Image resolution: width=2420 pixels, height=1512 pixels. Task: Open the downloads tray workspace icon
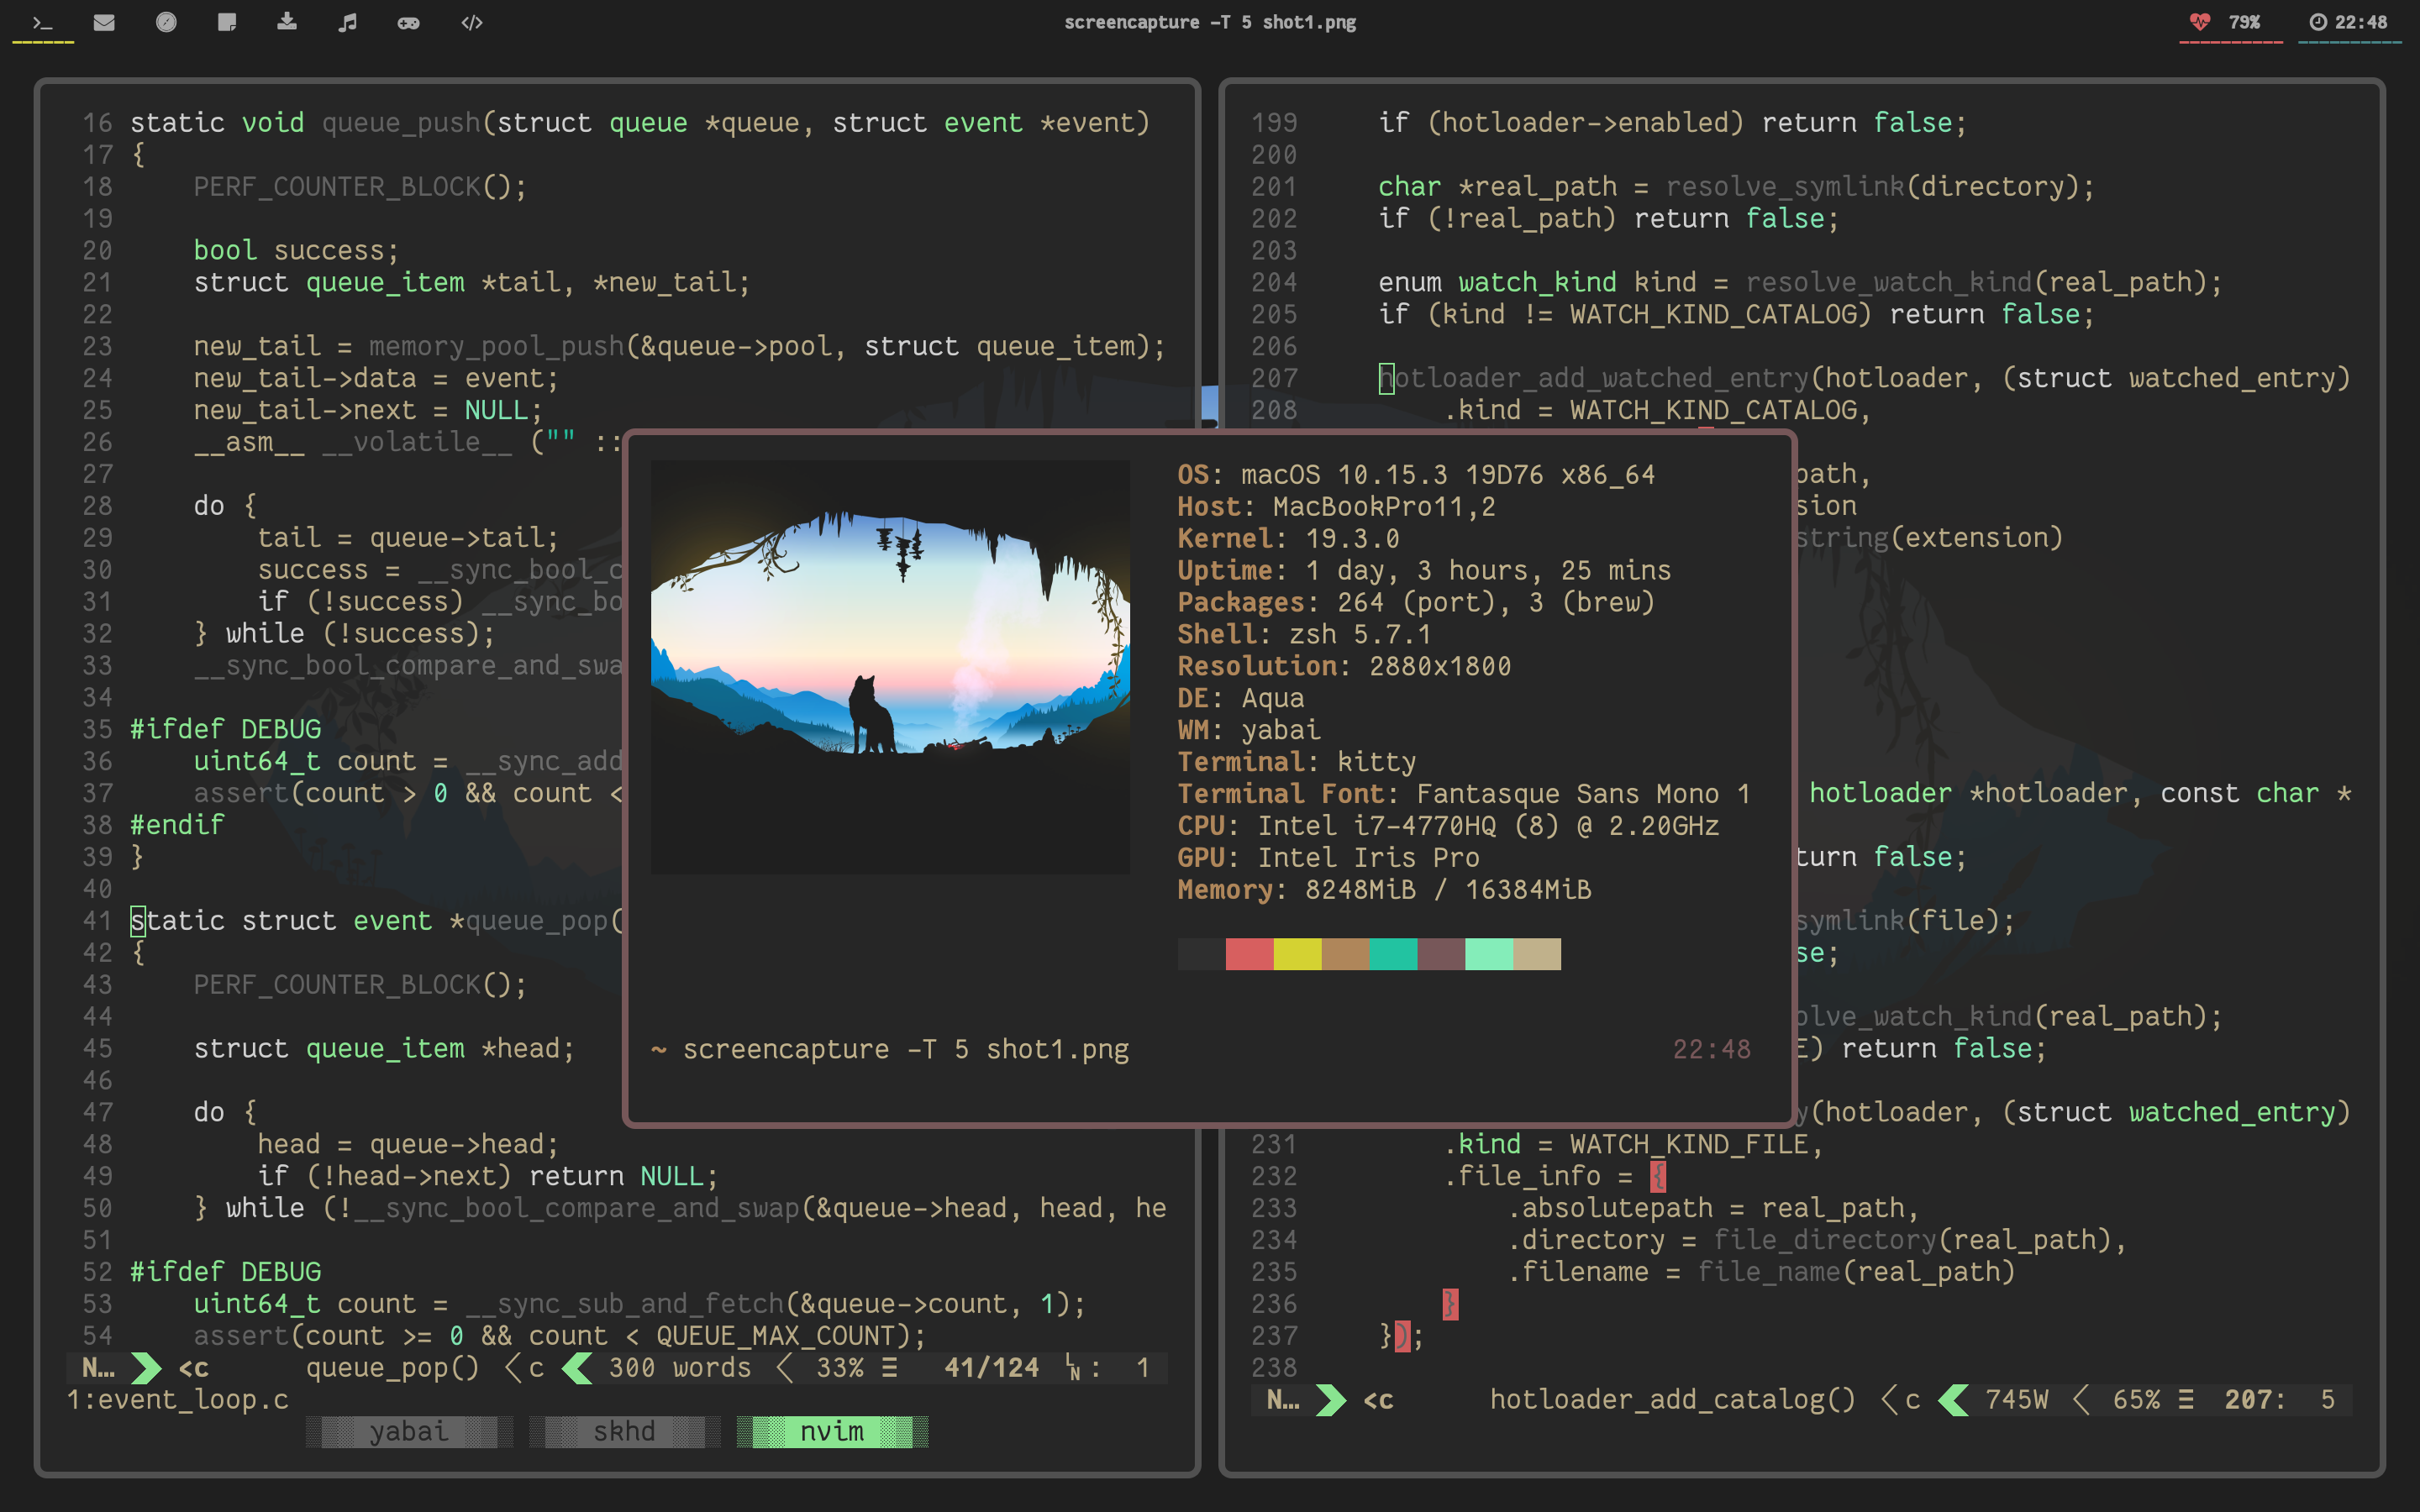click(287, 22)
